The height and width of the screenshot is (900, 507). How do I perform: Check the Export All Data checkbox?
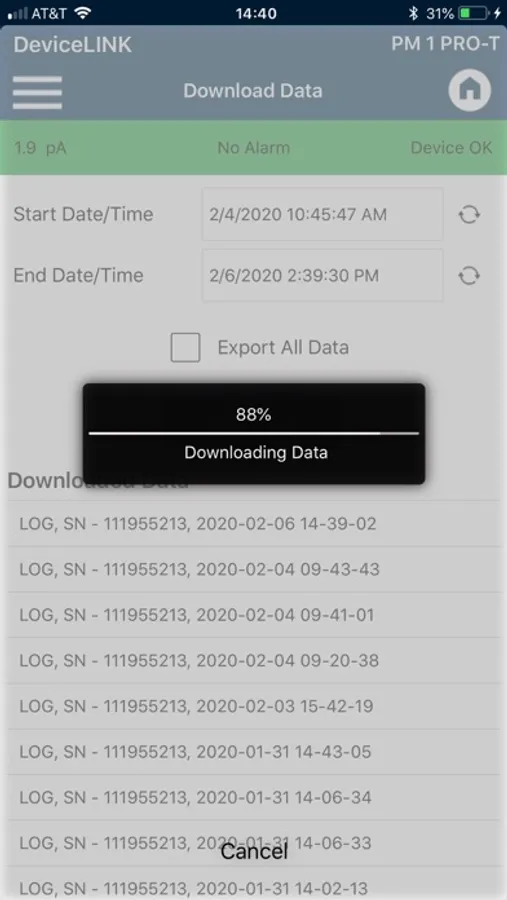pyautogui.click(x=185, y=347)
